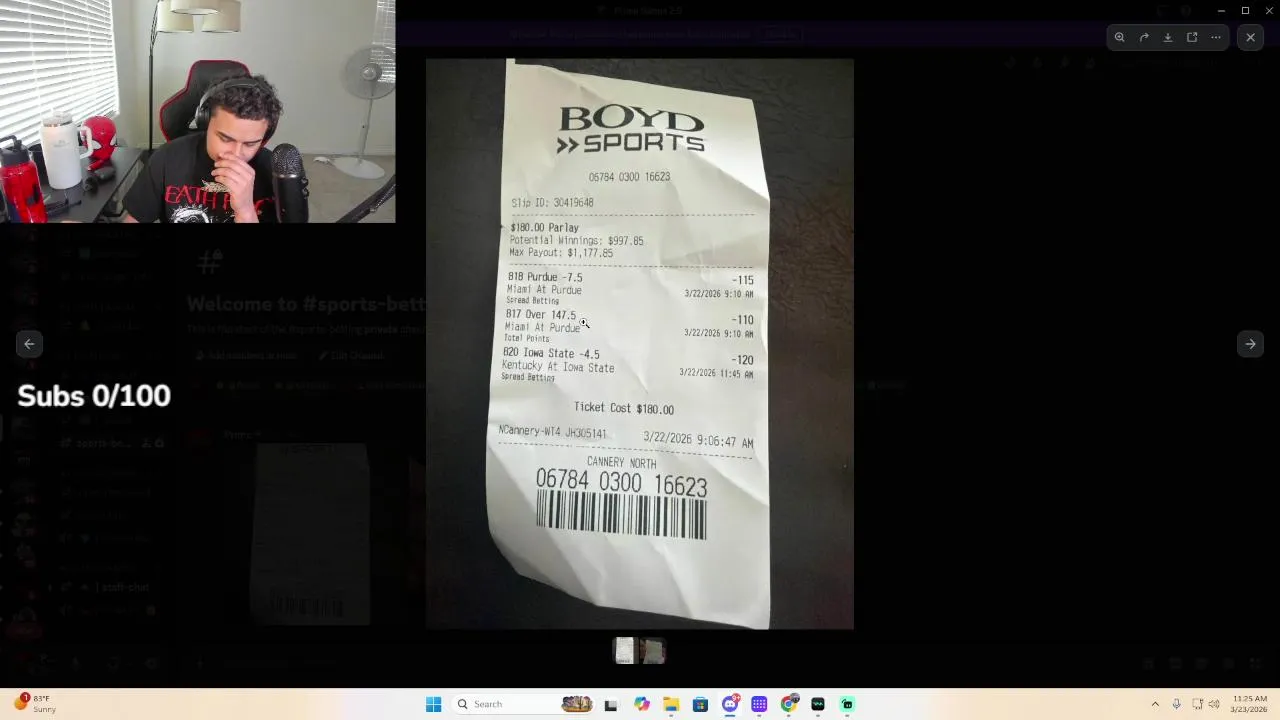1280x720 pixels.
Task: Open the three-dots more options menu
Action: tap(1216, 37)
